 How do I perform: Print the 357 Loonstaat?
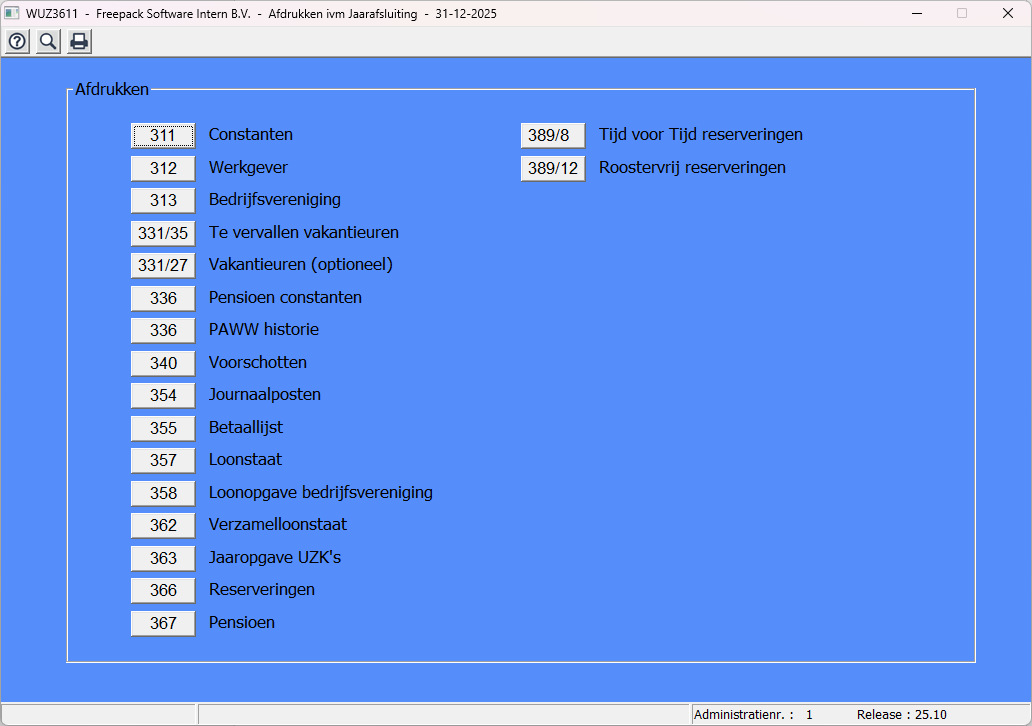[163, 460]
